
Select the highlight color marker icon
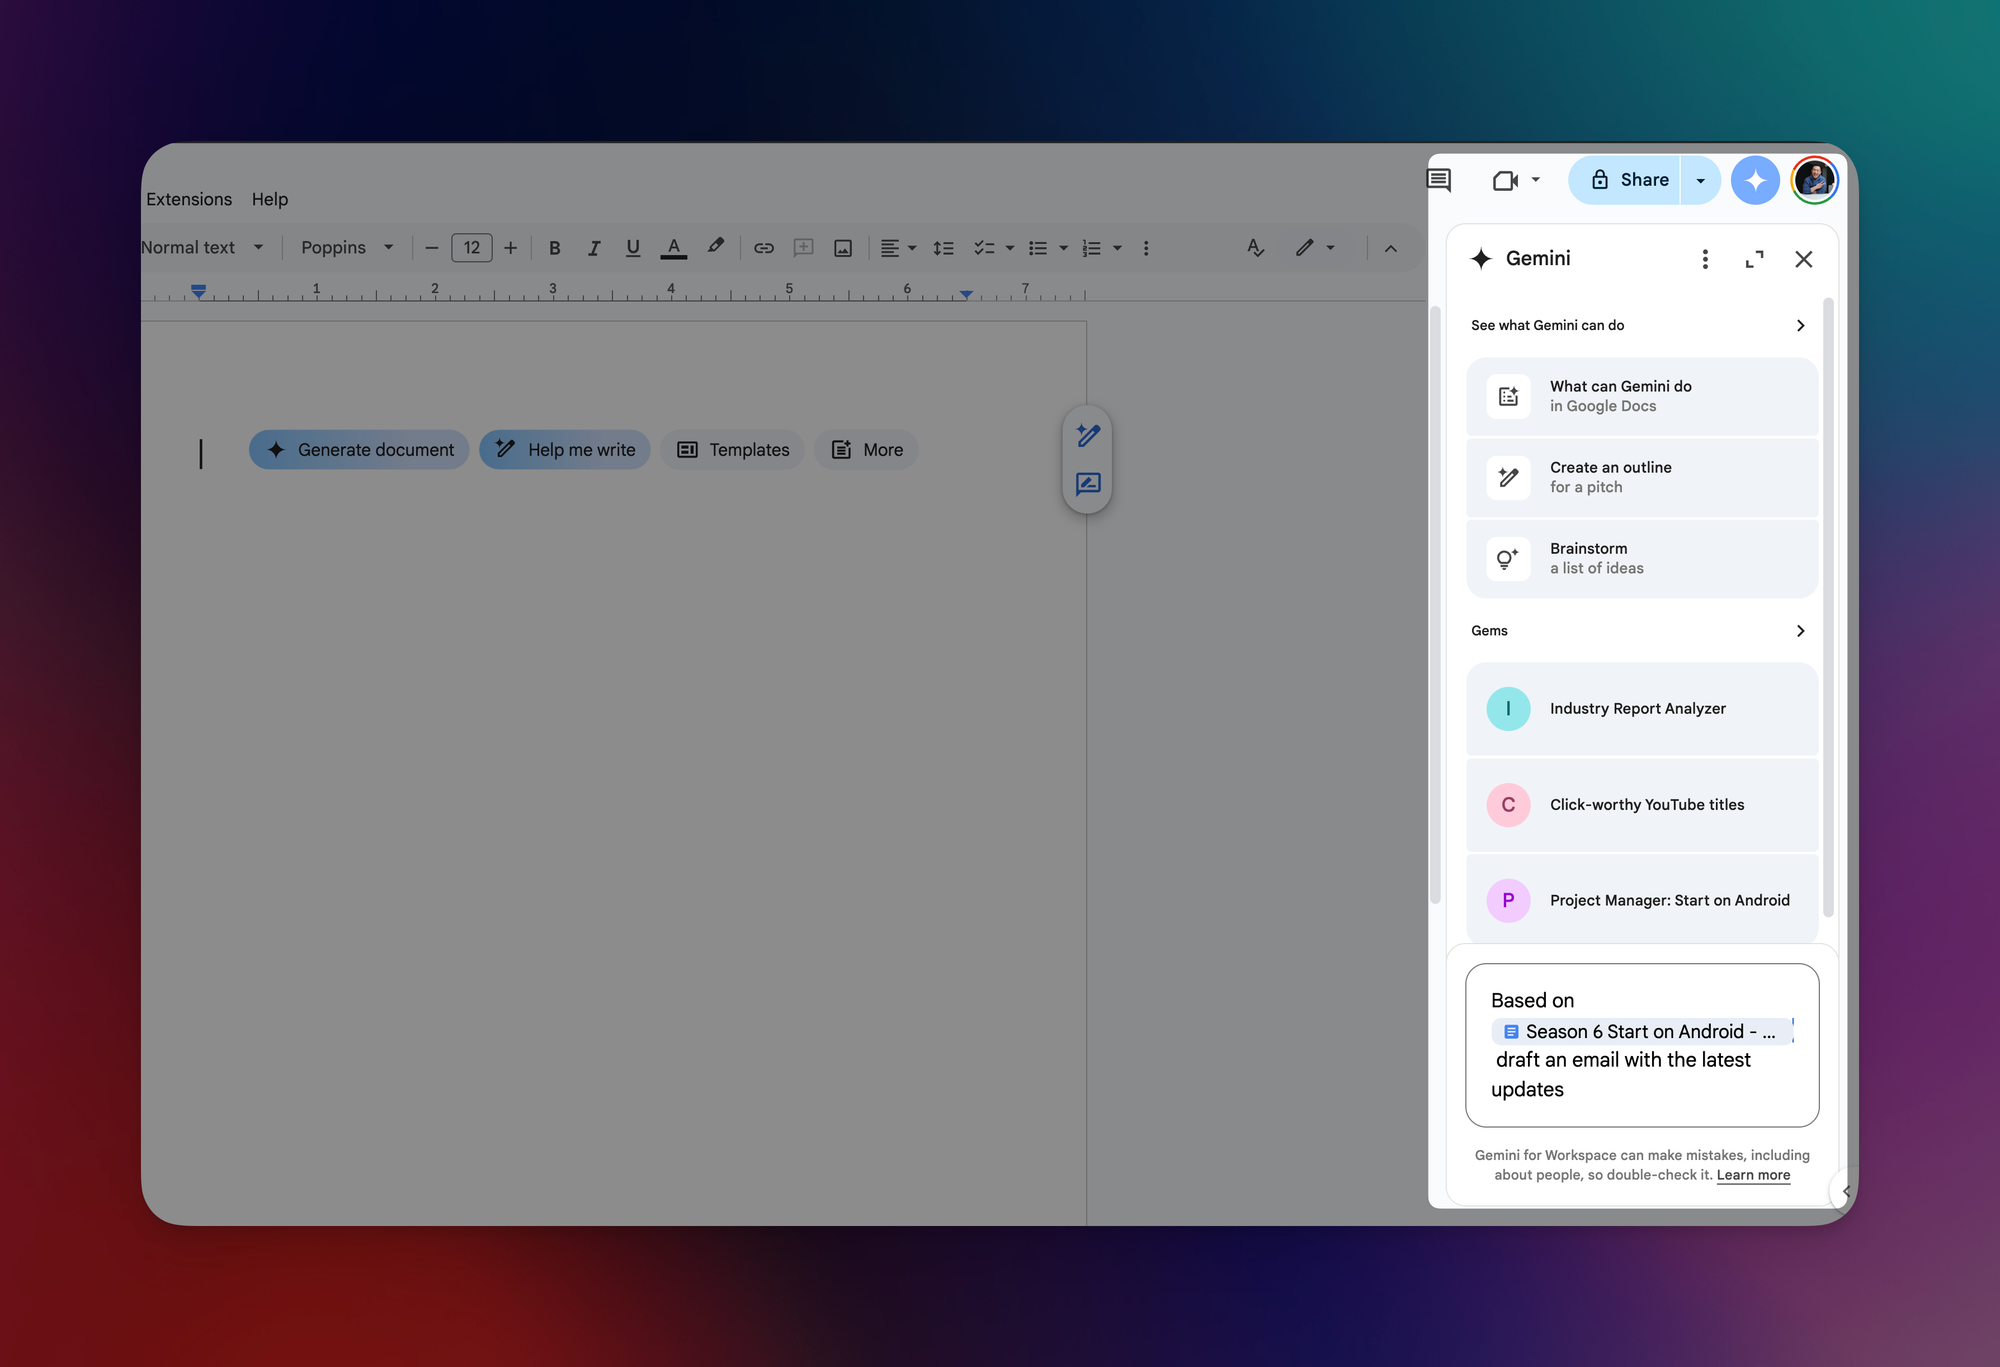[715, 247]
